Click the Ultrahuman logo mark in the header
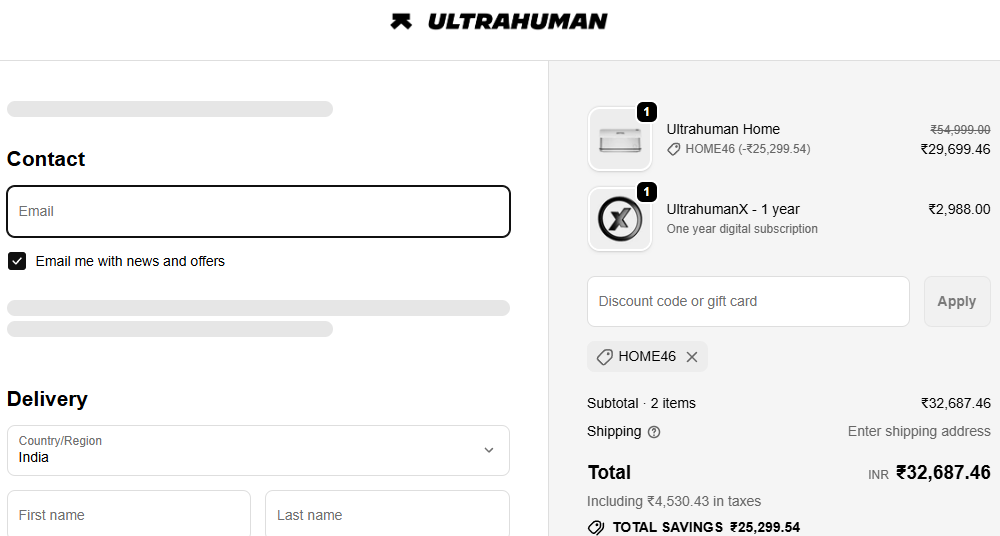1000x536 pixels. point(401,21)
